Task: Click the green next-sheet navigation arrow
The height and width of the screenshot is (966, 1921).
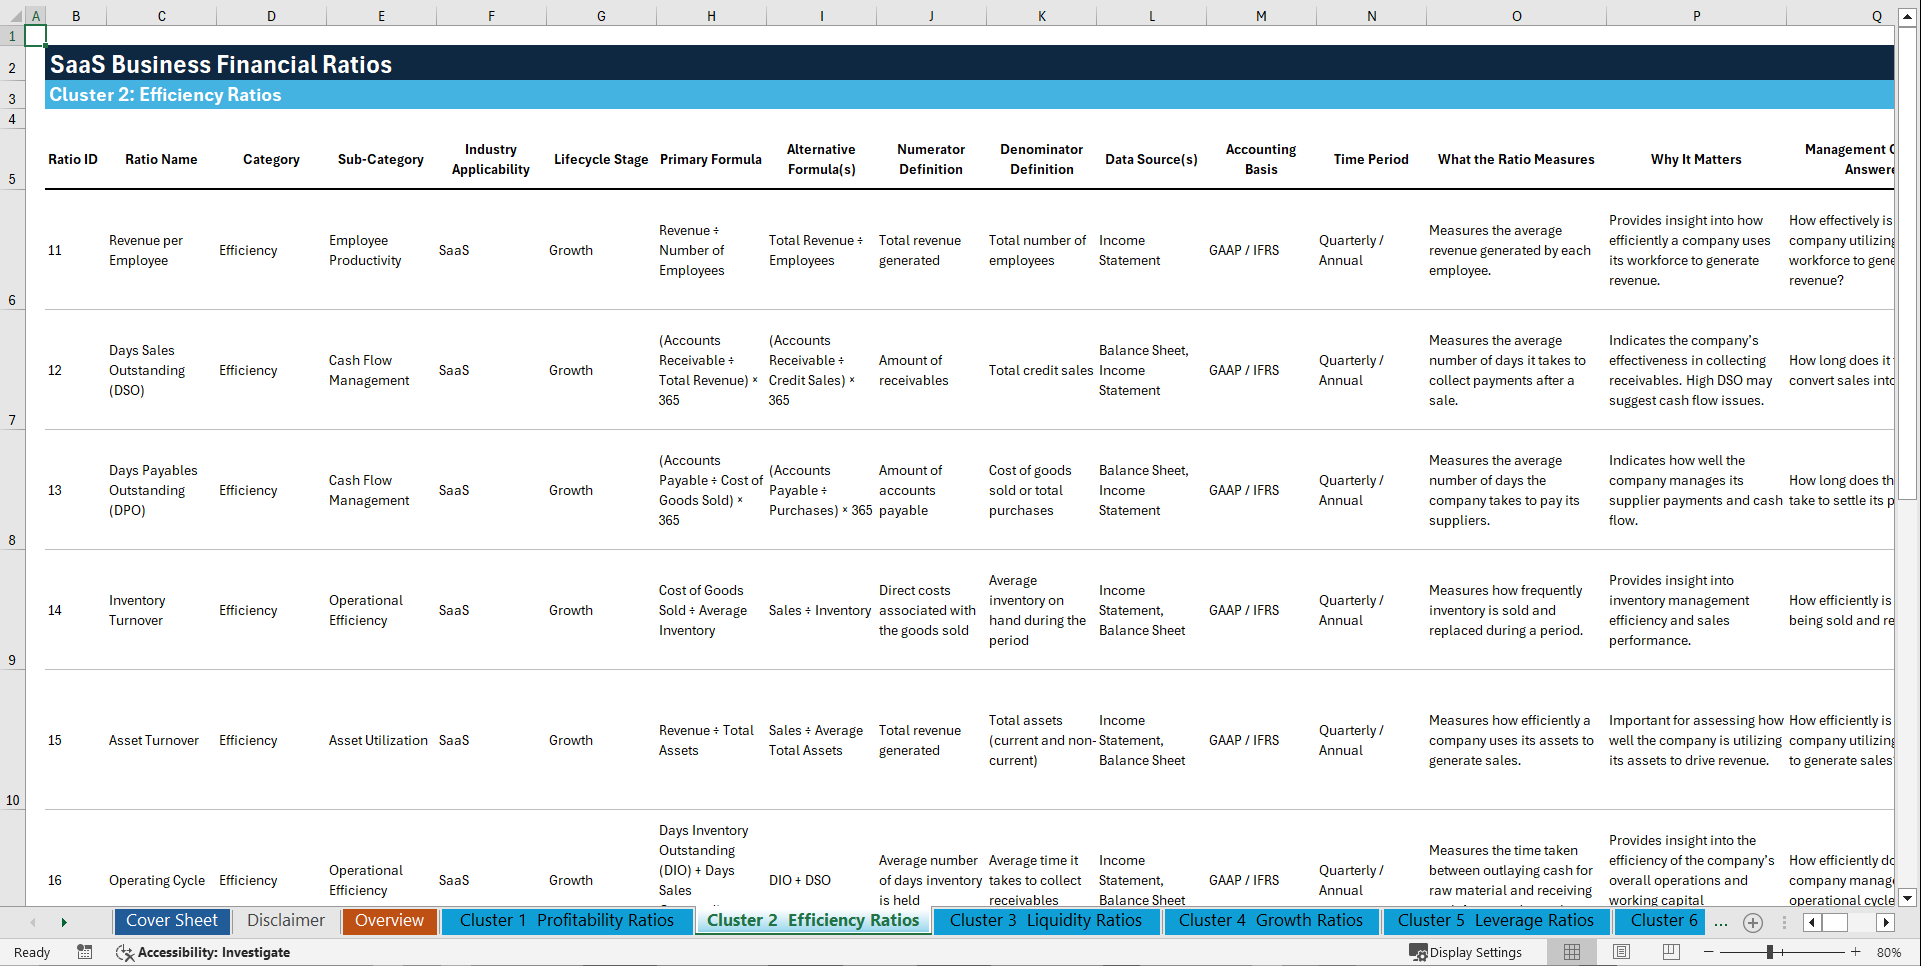Action: tap(64, 921)
